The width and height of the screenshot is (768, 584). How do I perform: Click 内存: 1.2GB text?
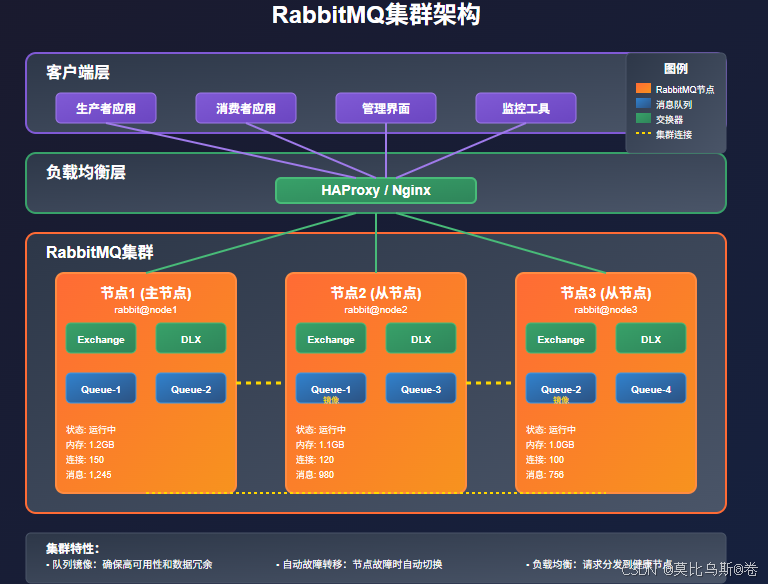90,445
